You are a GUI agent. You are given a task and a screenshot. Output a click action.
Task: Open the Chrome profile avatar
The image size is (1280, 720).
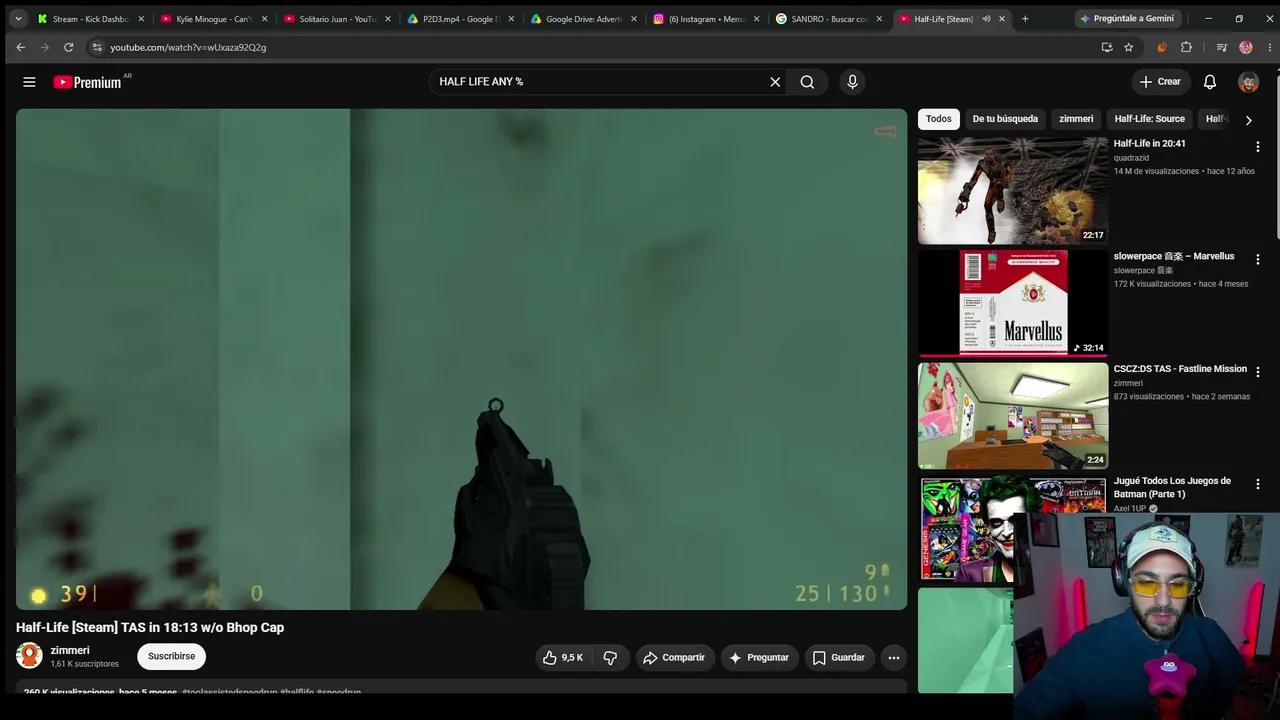click(1246, 47)
